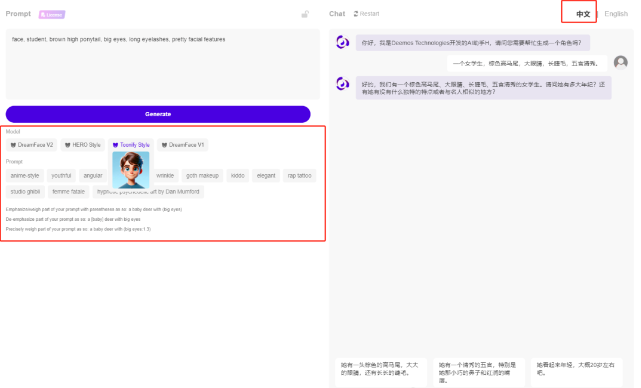Click the Toonify cartoon boy preview thumbnail
This screenshot has height=388, width=641.
pos(131,170)
